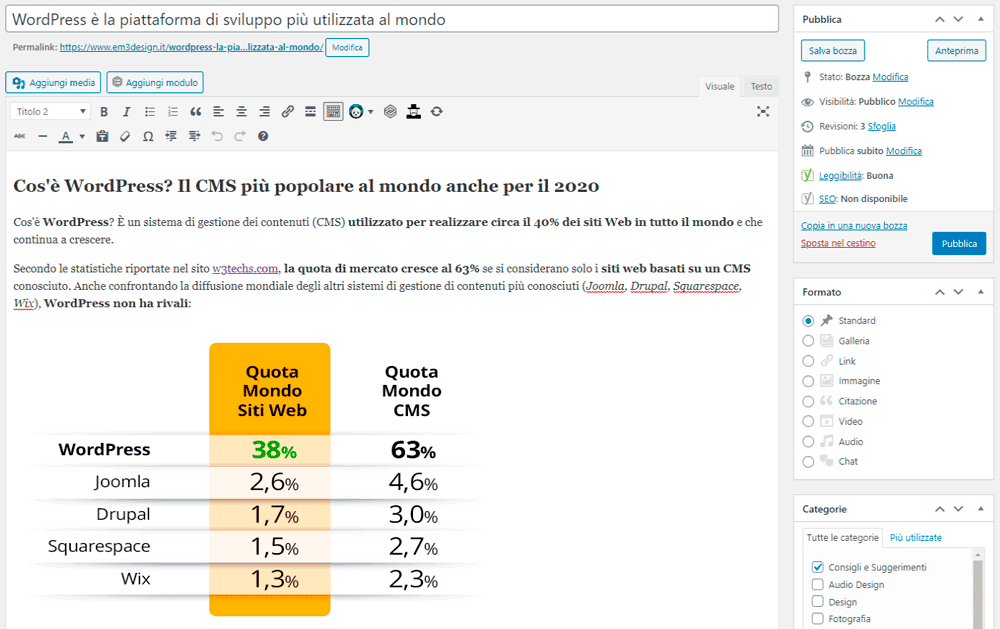Open the Più utilizzate categories tab

tap(915, 538)
